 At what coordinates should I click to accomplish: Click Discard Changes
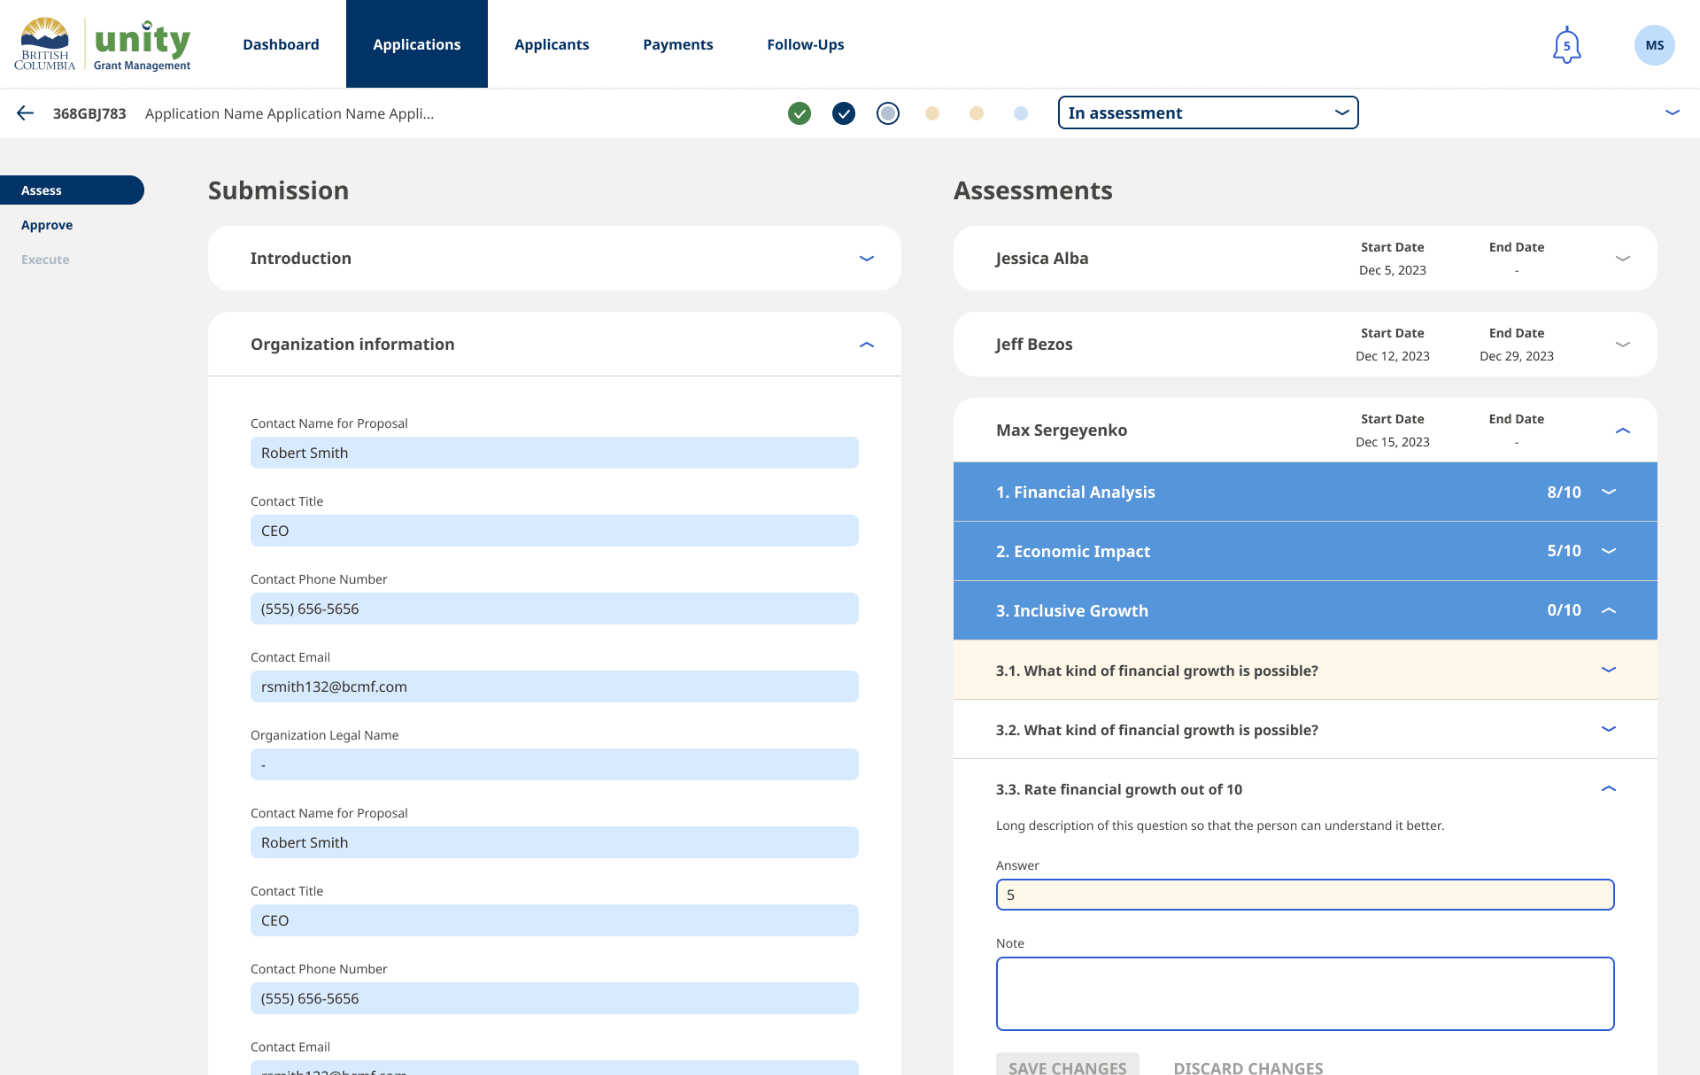tap(1248, 1067)
